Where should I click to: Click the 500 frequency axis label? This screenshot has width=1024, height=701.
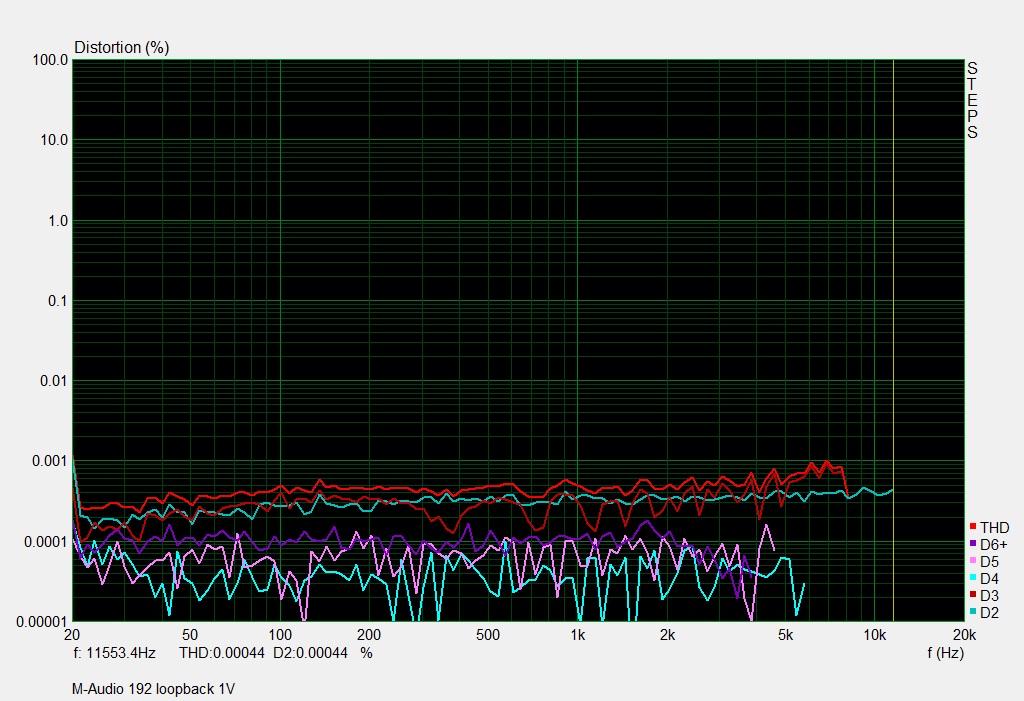pos(487,635)
